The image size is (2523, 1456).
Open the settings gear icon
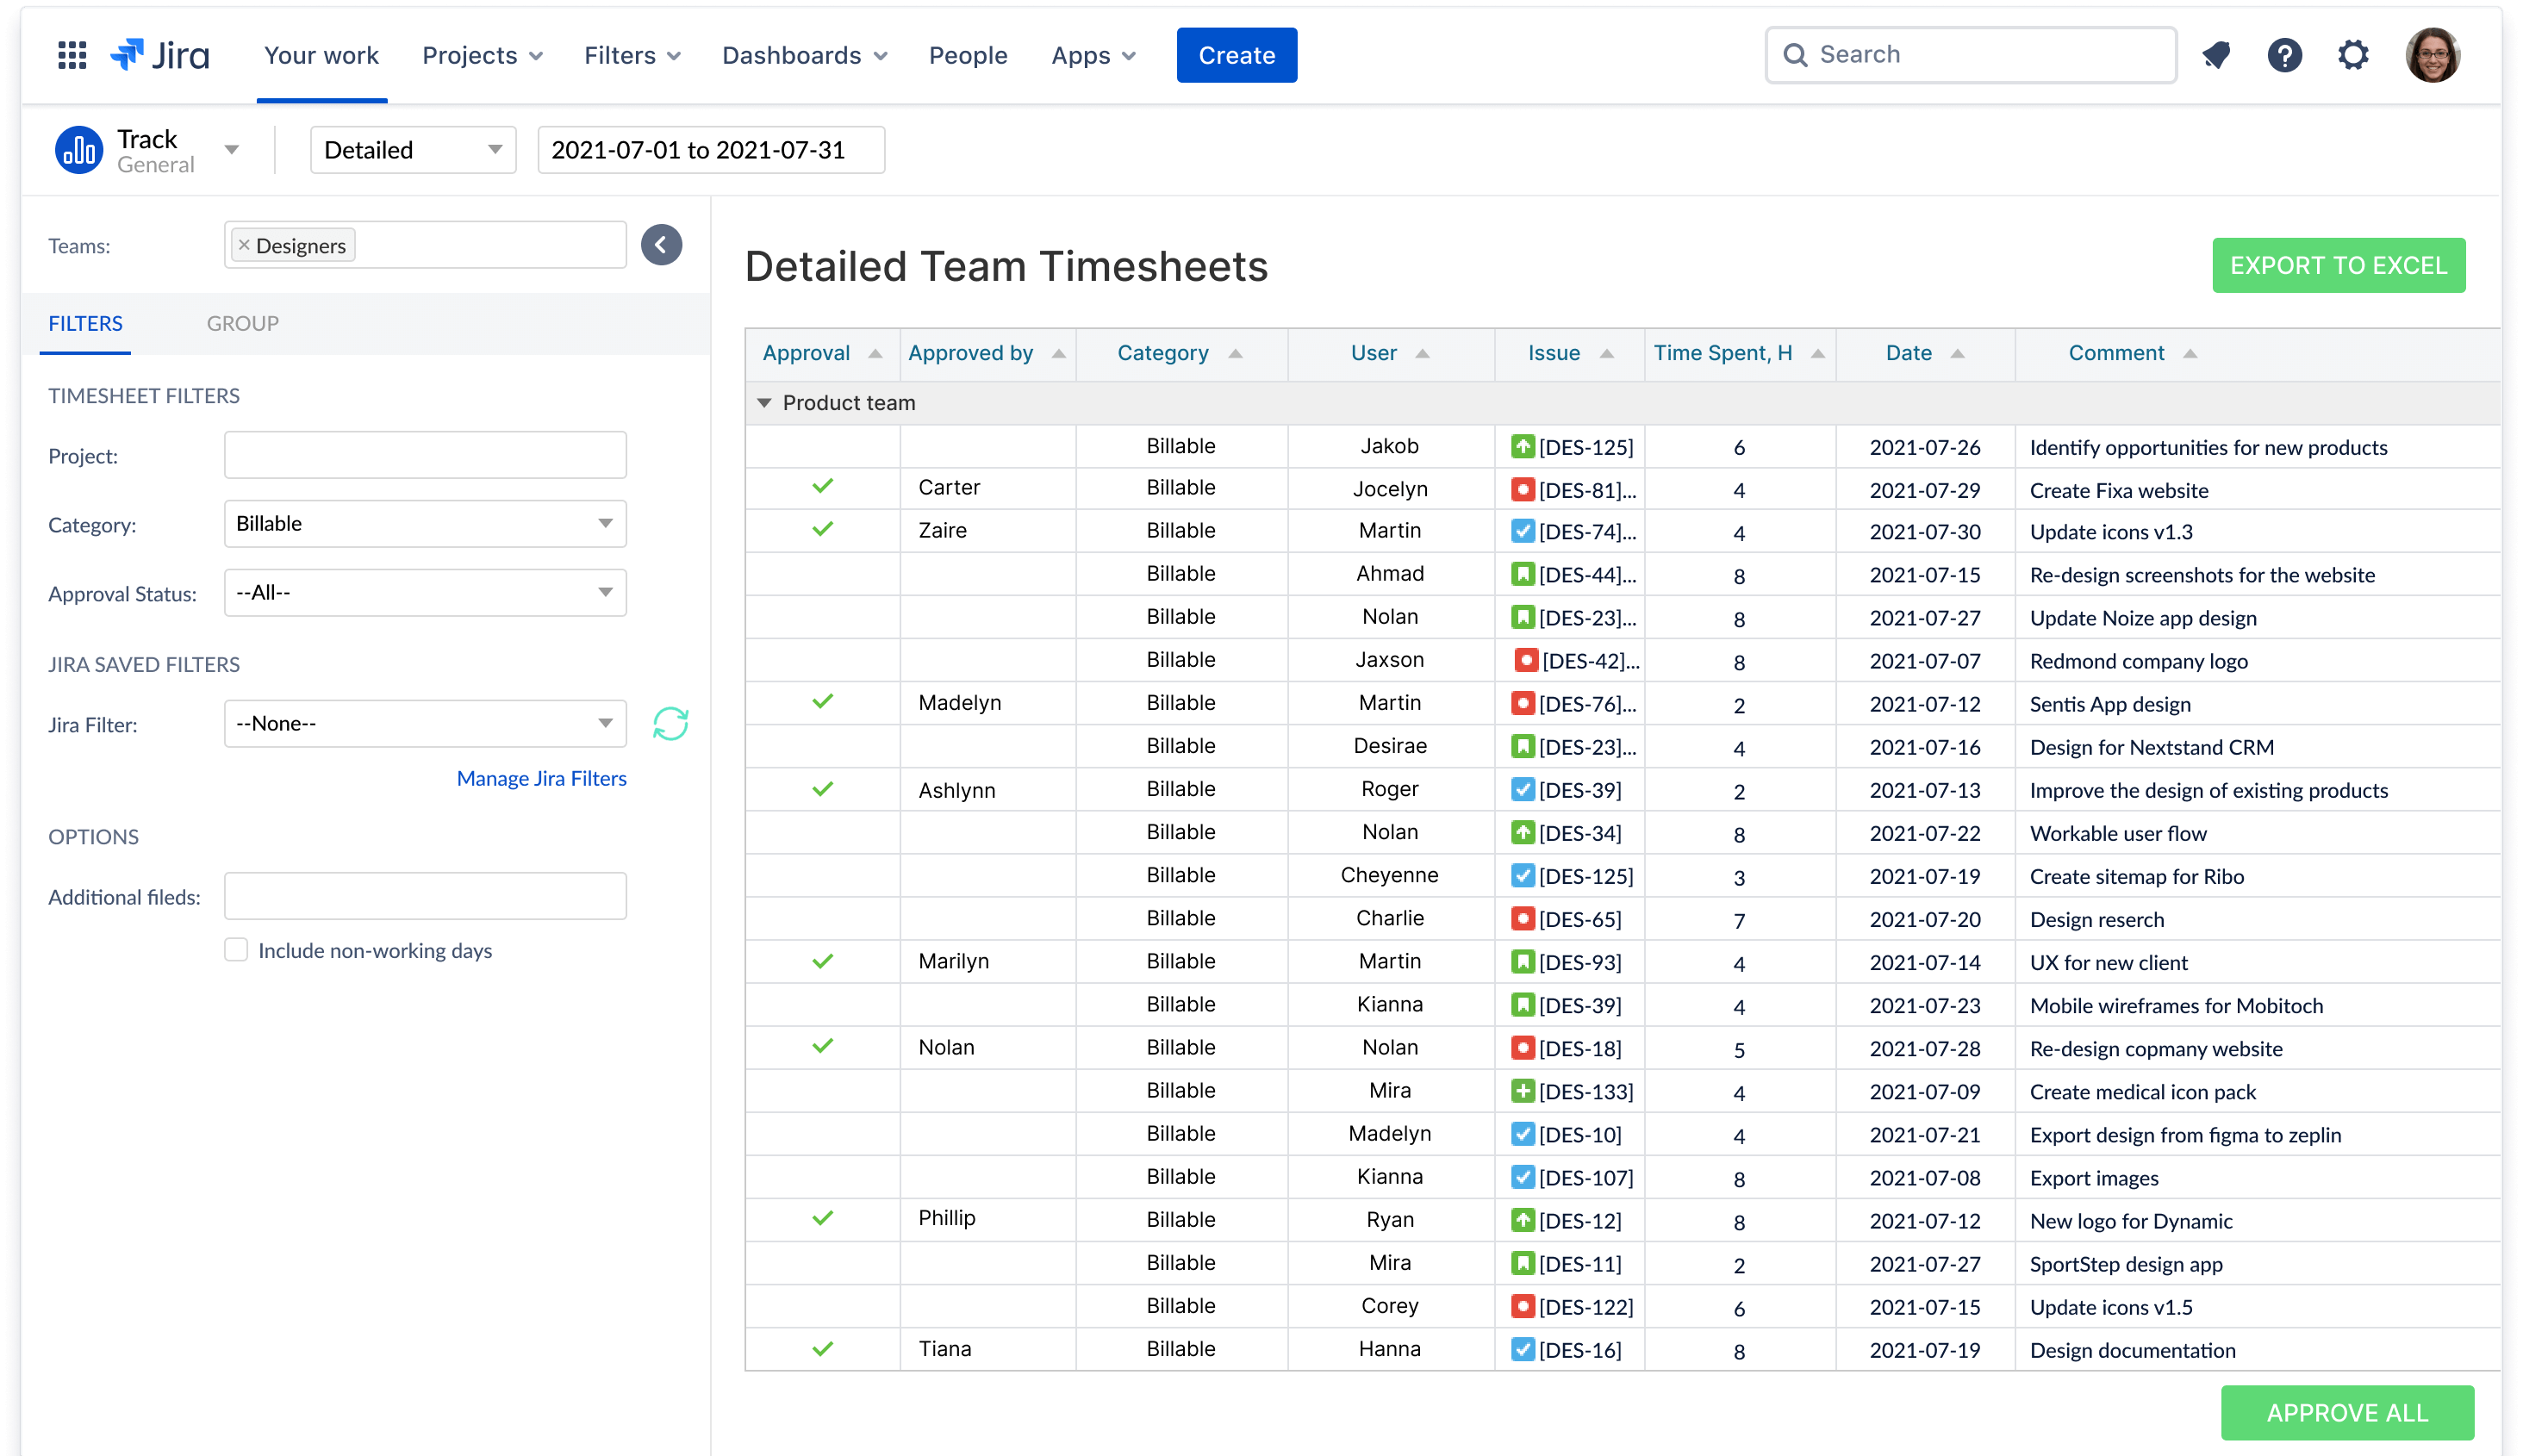coord(2353,55)
